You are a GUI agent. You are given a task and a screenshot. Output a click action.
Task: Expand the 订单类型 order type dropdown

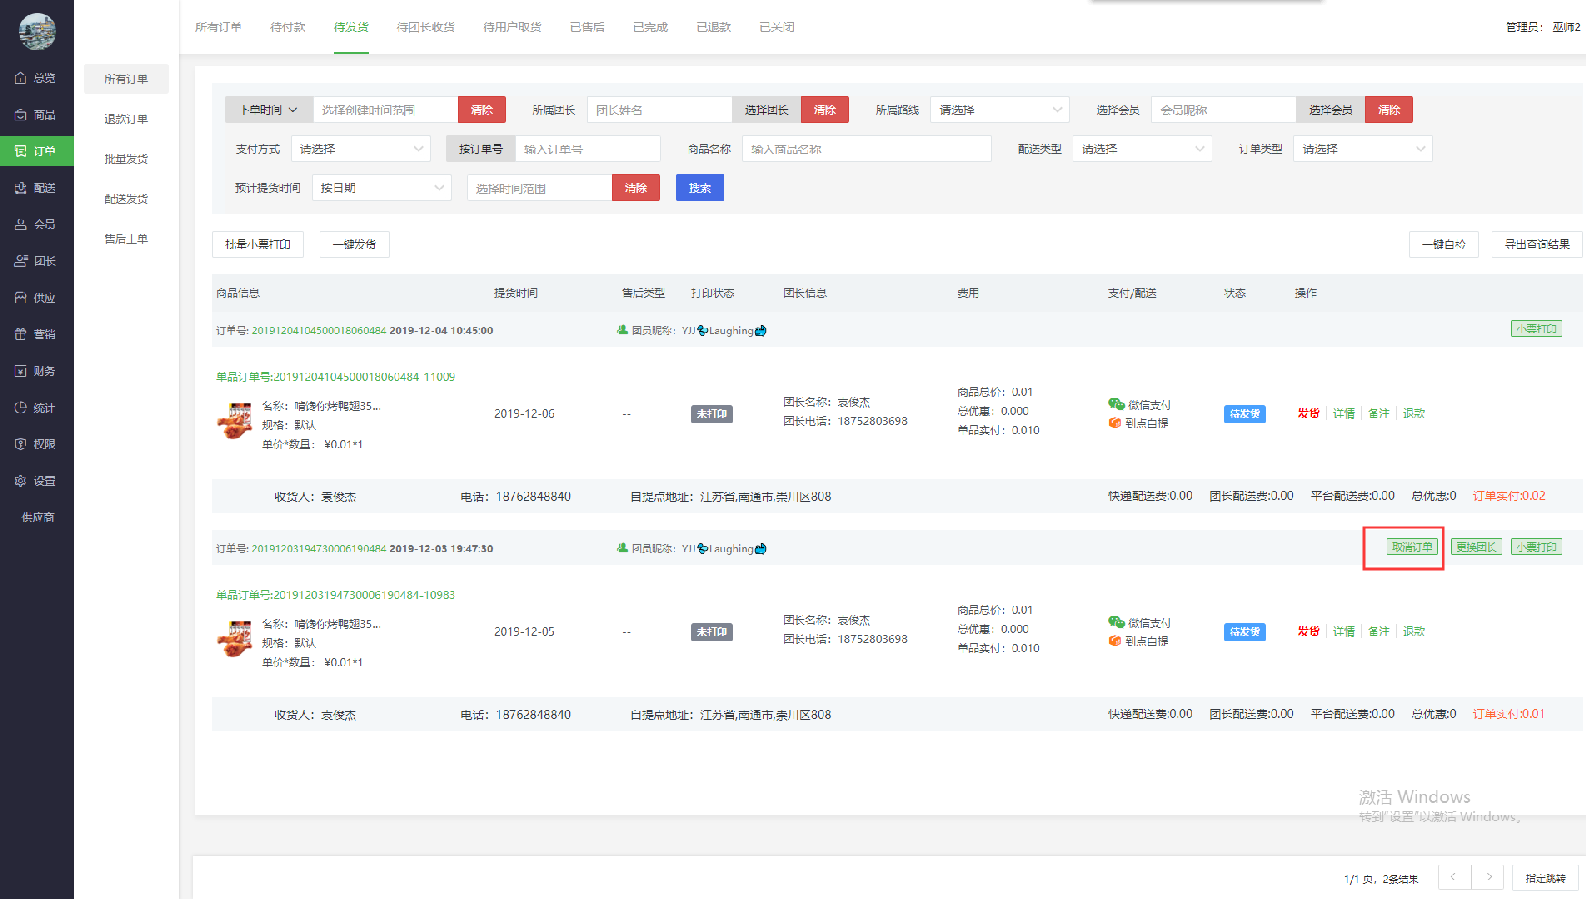(1362, 149)
